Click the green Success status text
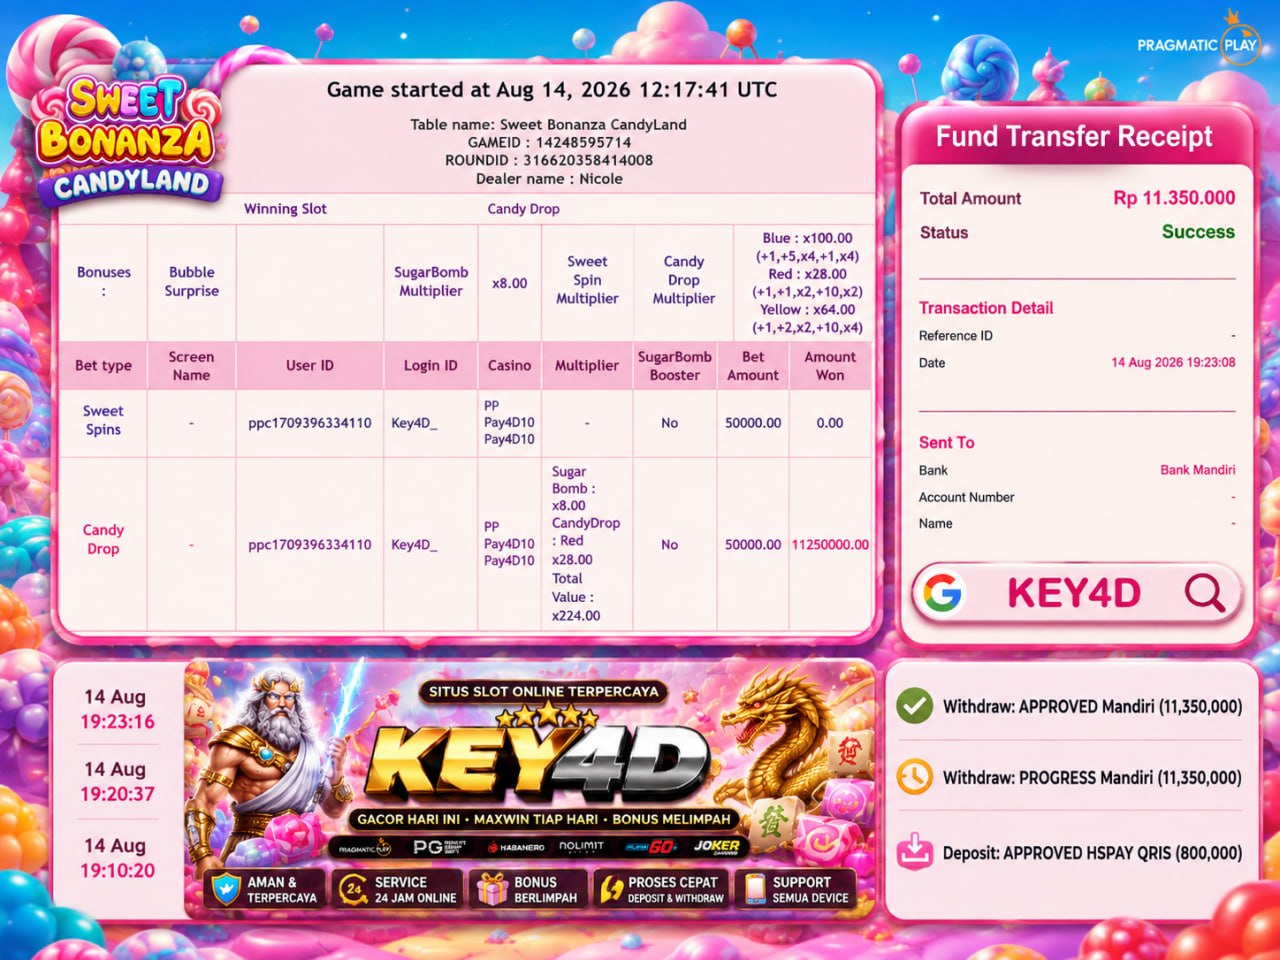 (1198, 232)
